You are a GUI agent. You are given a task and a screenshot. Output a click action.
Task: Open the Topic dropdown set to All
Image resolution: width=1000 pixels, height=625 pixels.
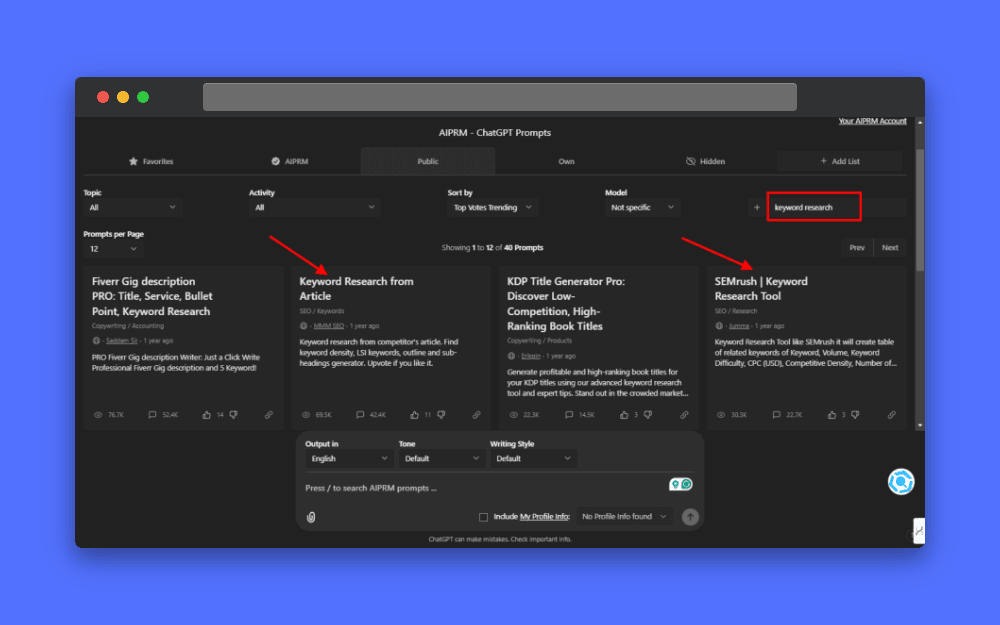tap(133, 207)
